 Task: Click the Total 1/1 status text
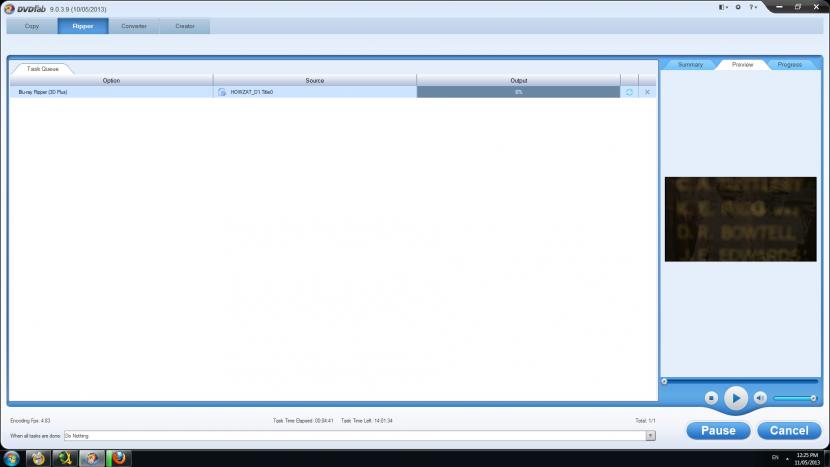[645, 421]
